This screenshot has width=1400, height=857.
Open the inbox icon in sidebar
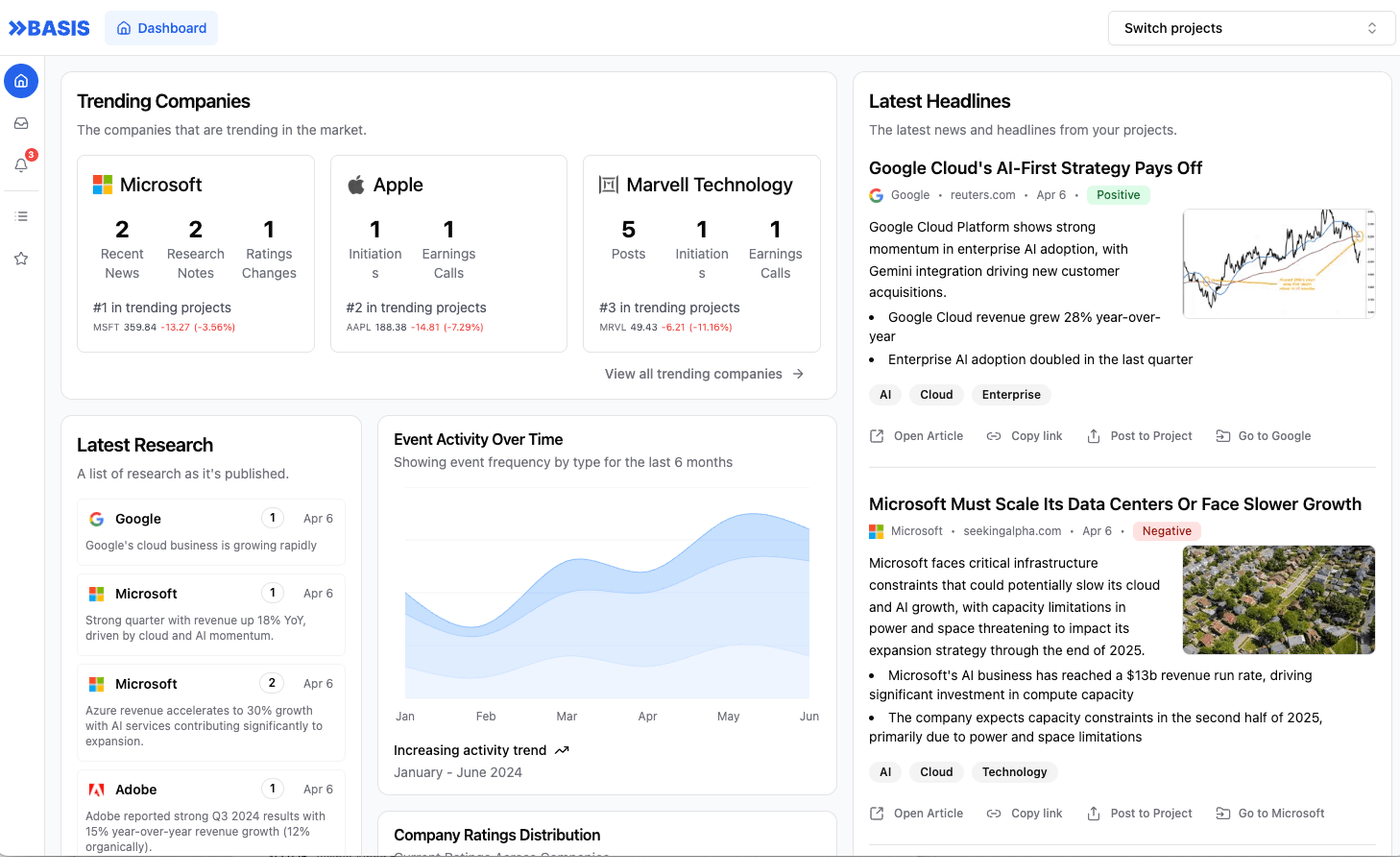[21, 123]
